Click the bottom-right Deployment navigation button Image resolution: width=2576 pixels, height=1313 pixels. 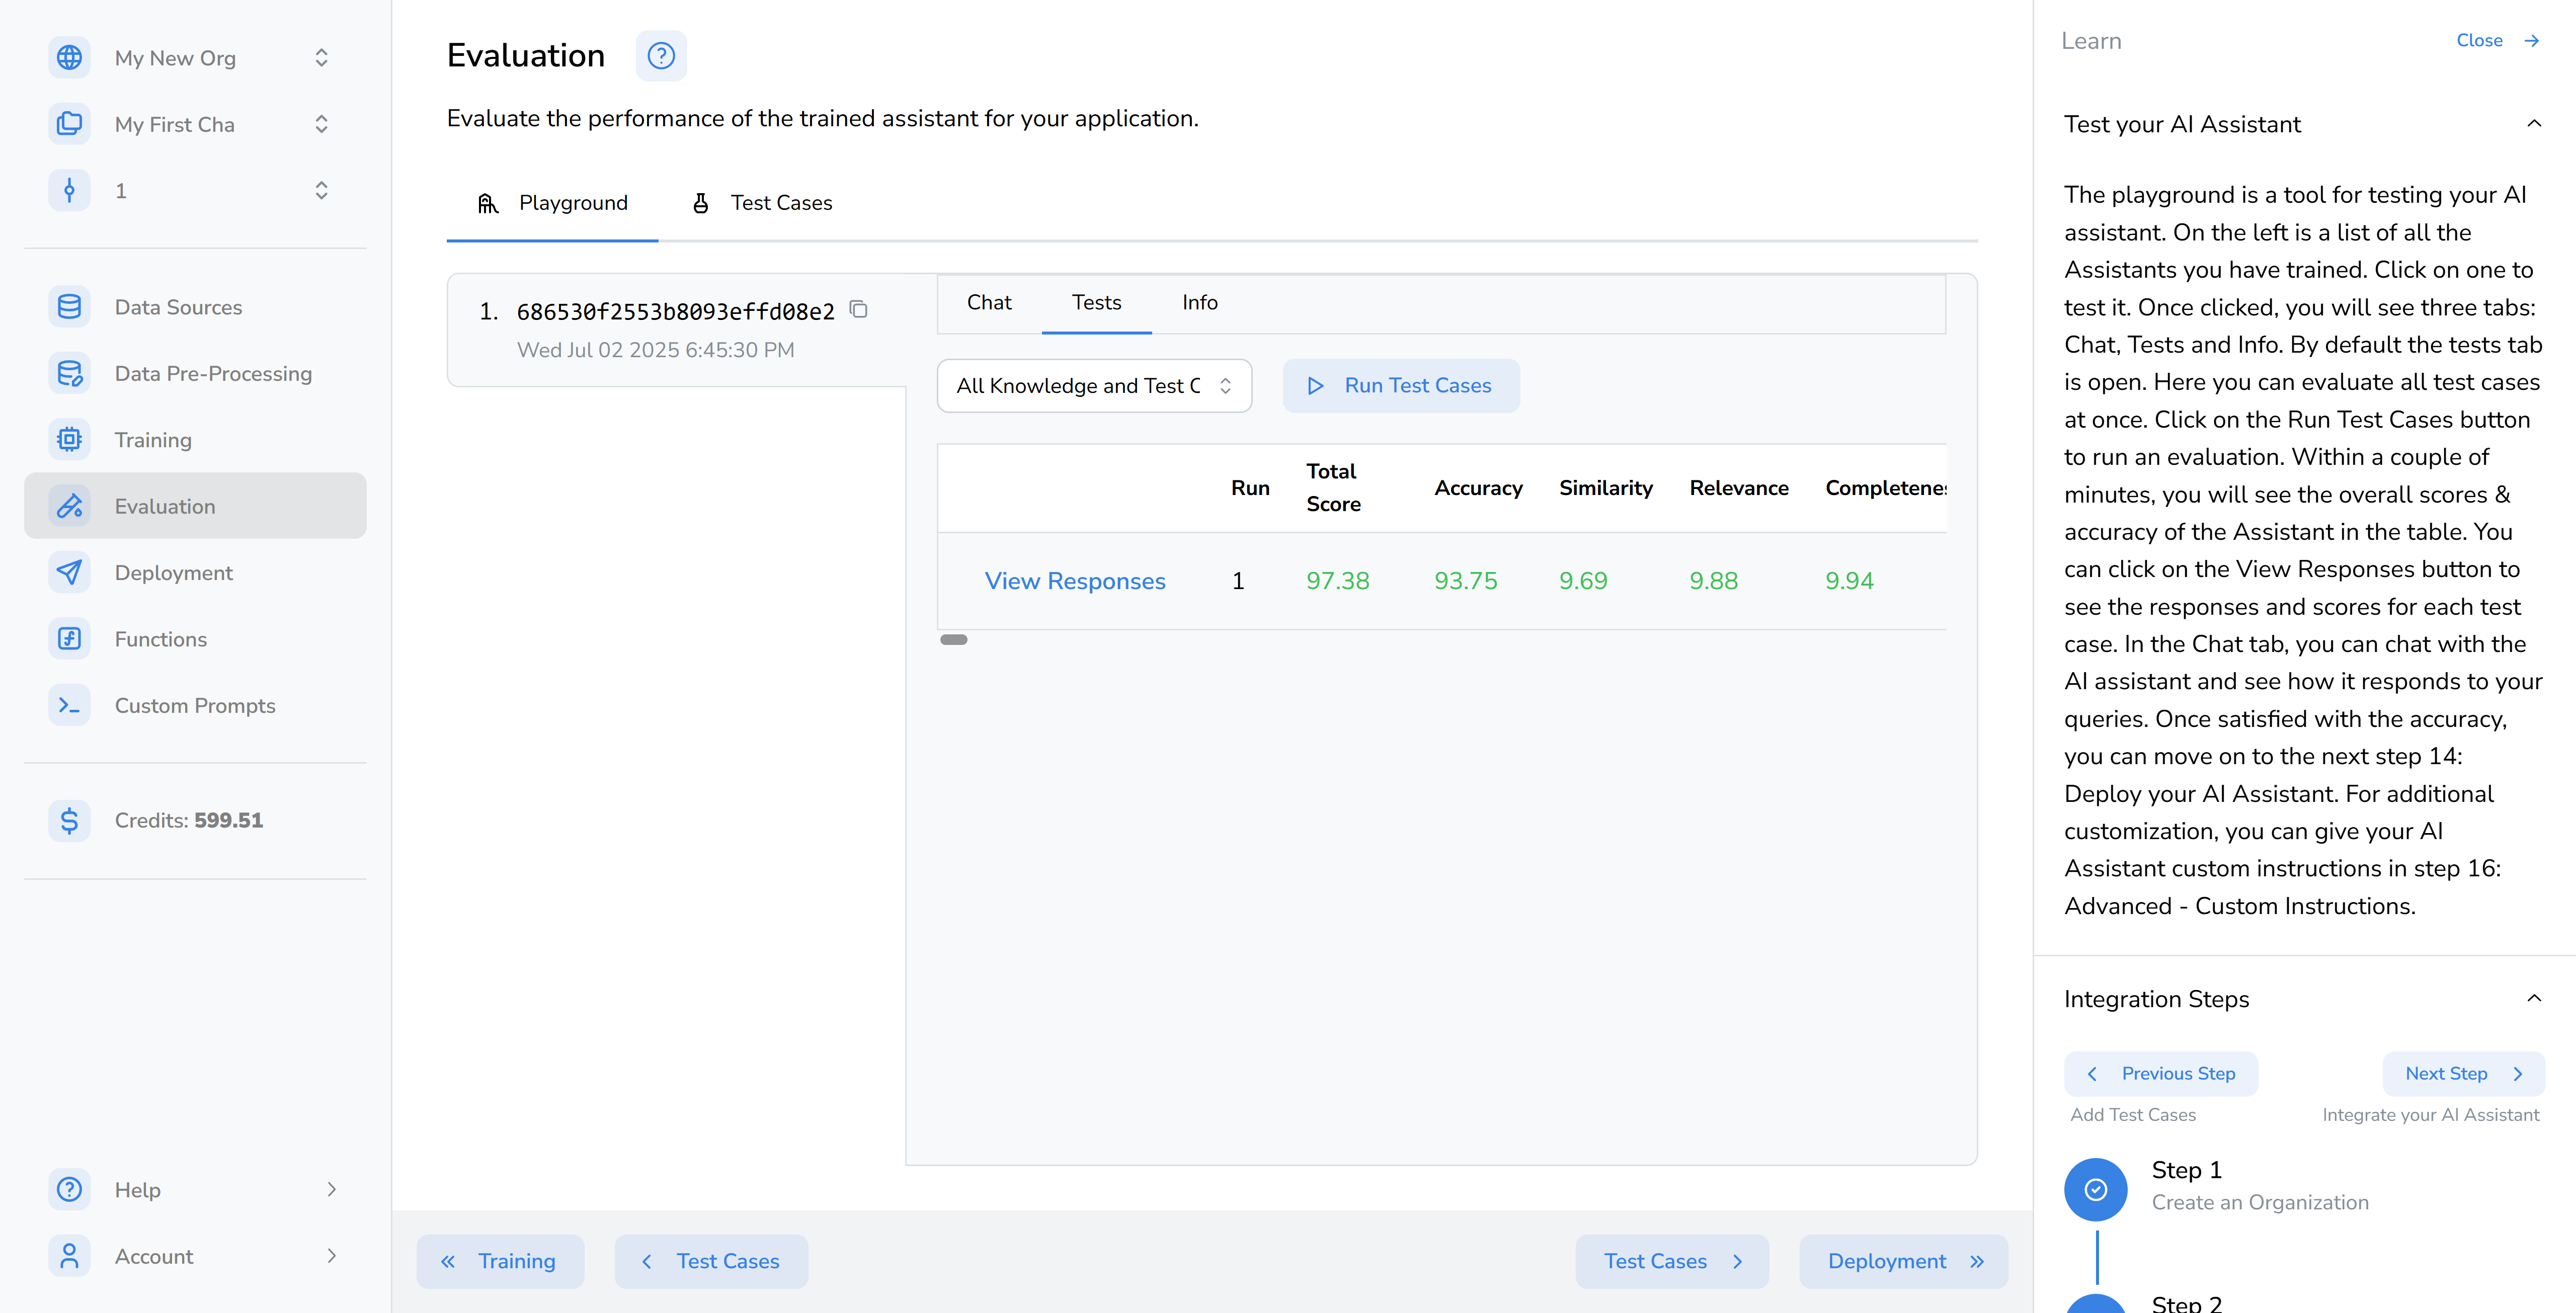point(1903,1261)
